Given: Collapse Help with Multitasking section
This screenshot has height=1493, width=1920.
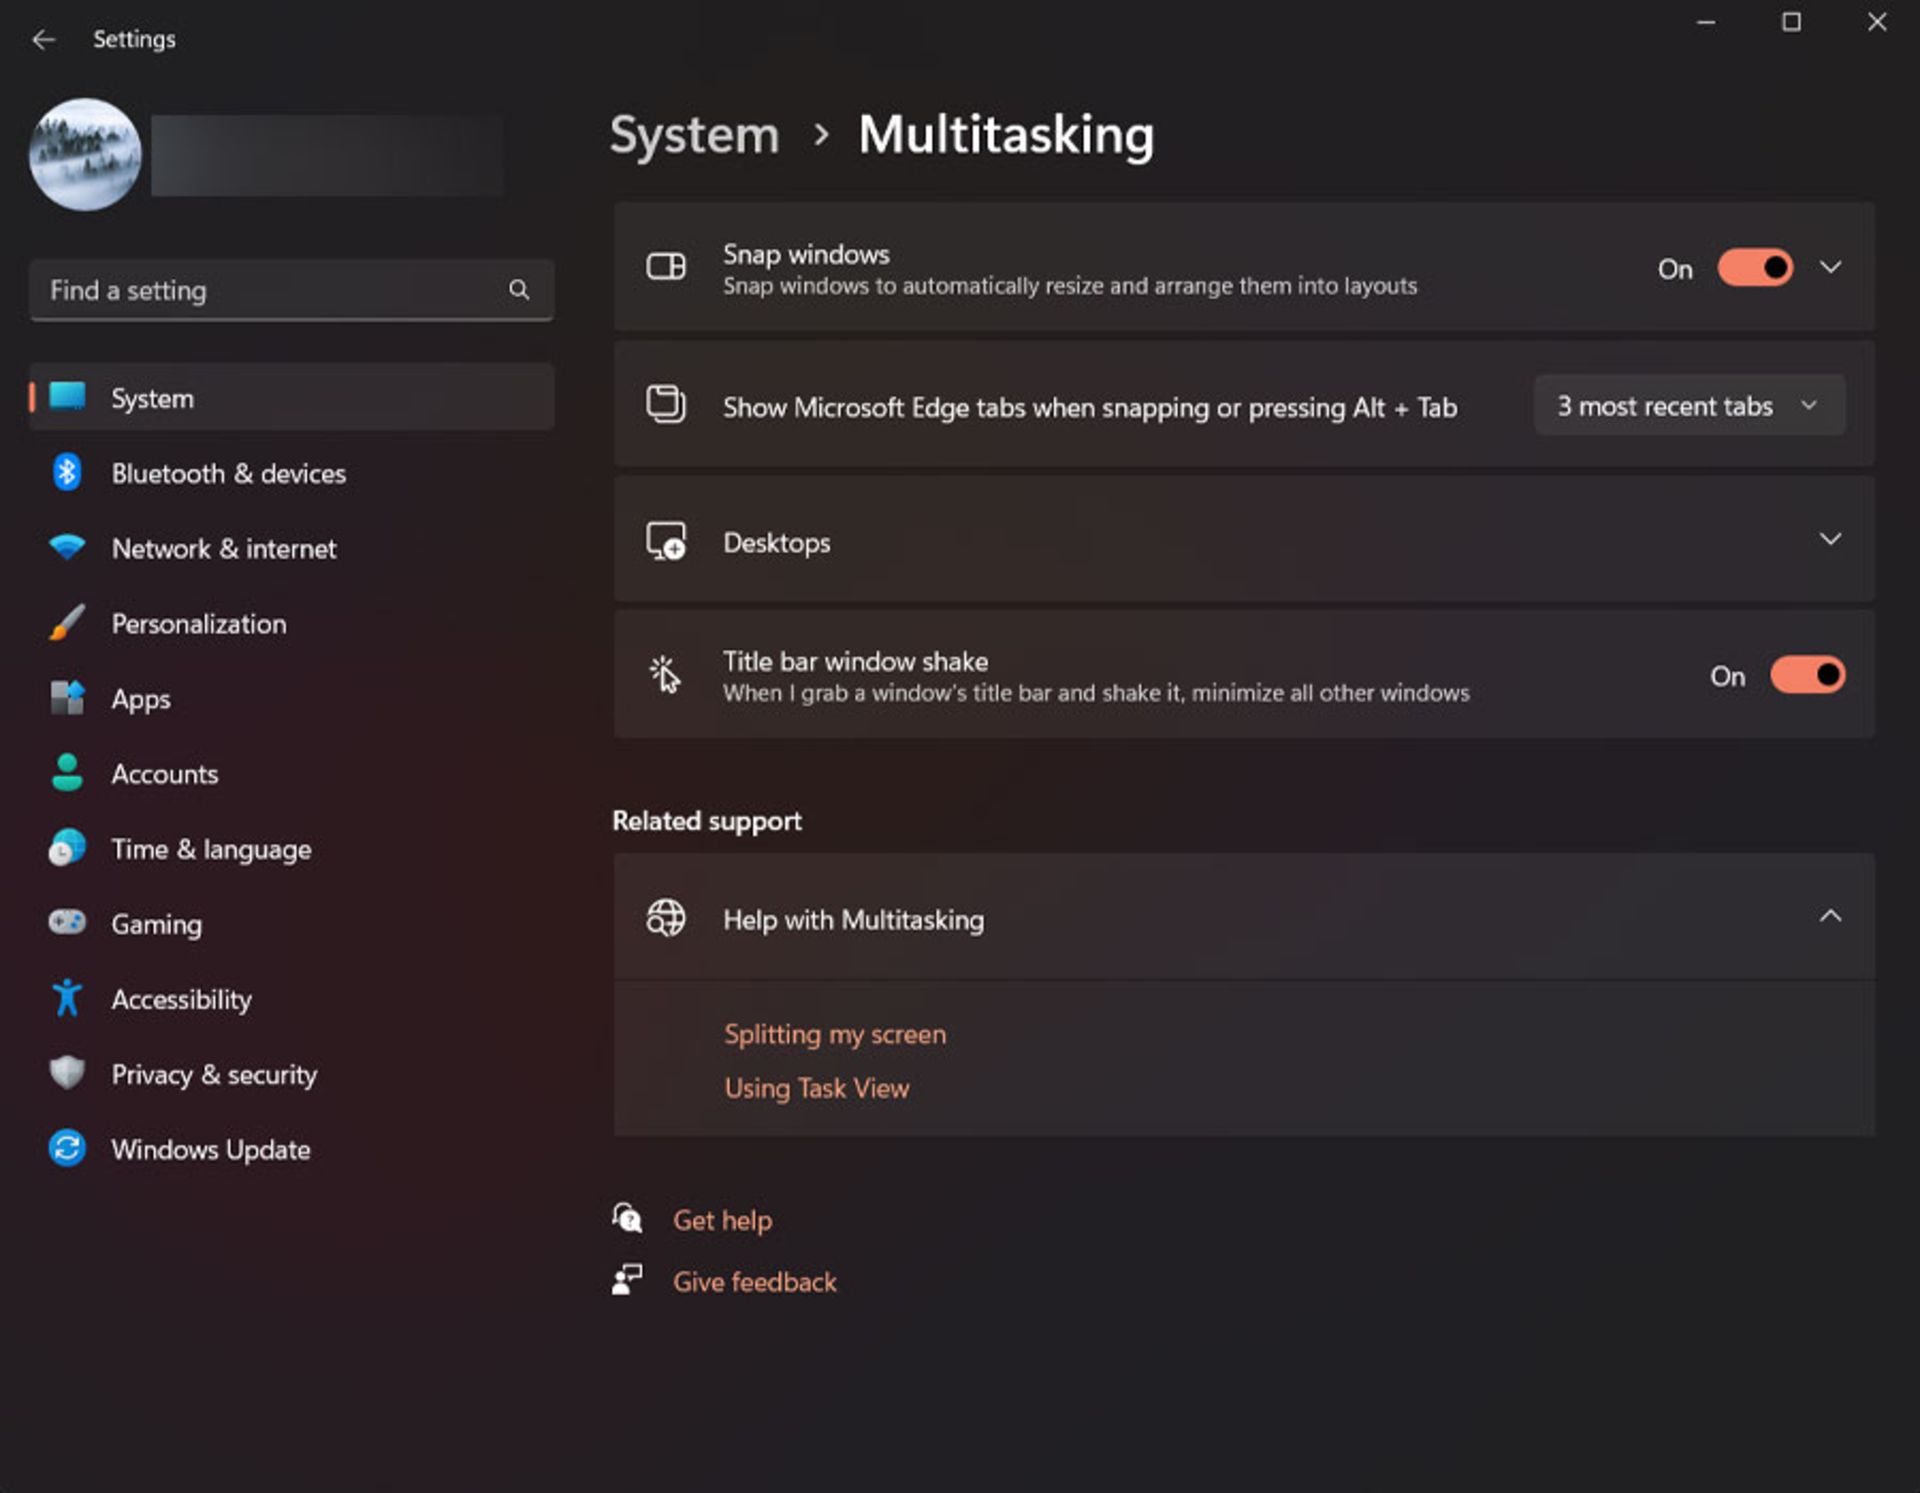Looking at the screenshot, I should [1830, 917].
